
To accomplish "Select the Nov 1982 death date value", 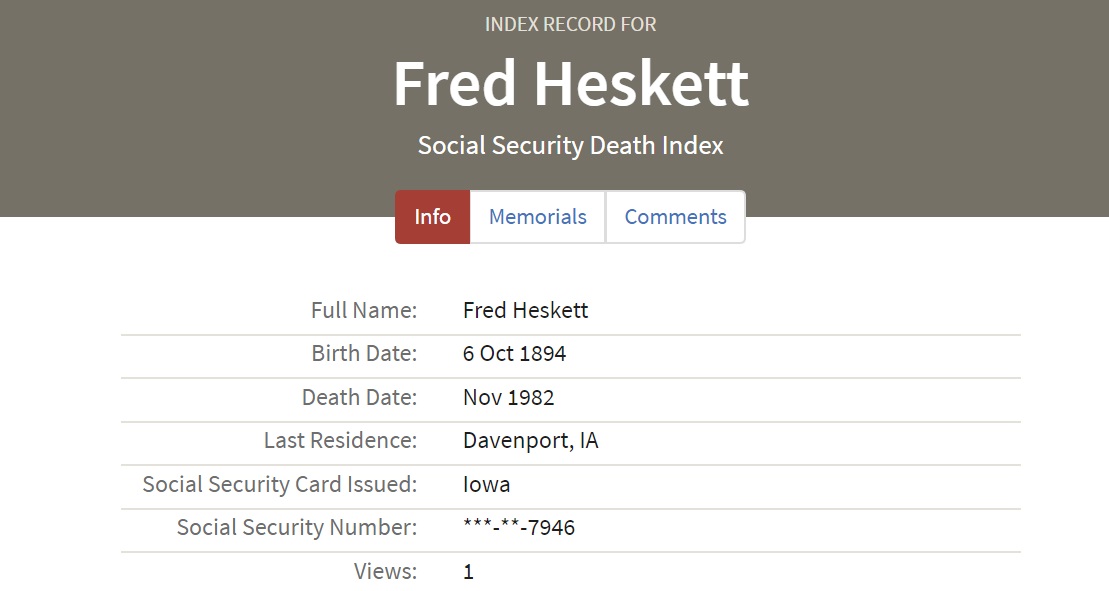I will [x=508, y=397].
